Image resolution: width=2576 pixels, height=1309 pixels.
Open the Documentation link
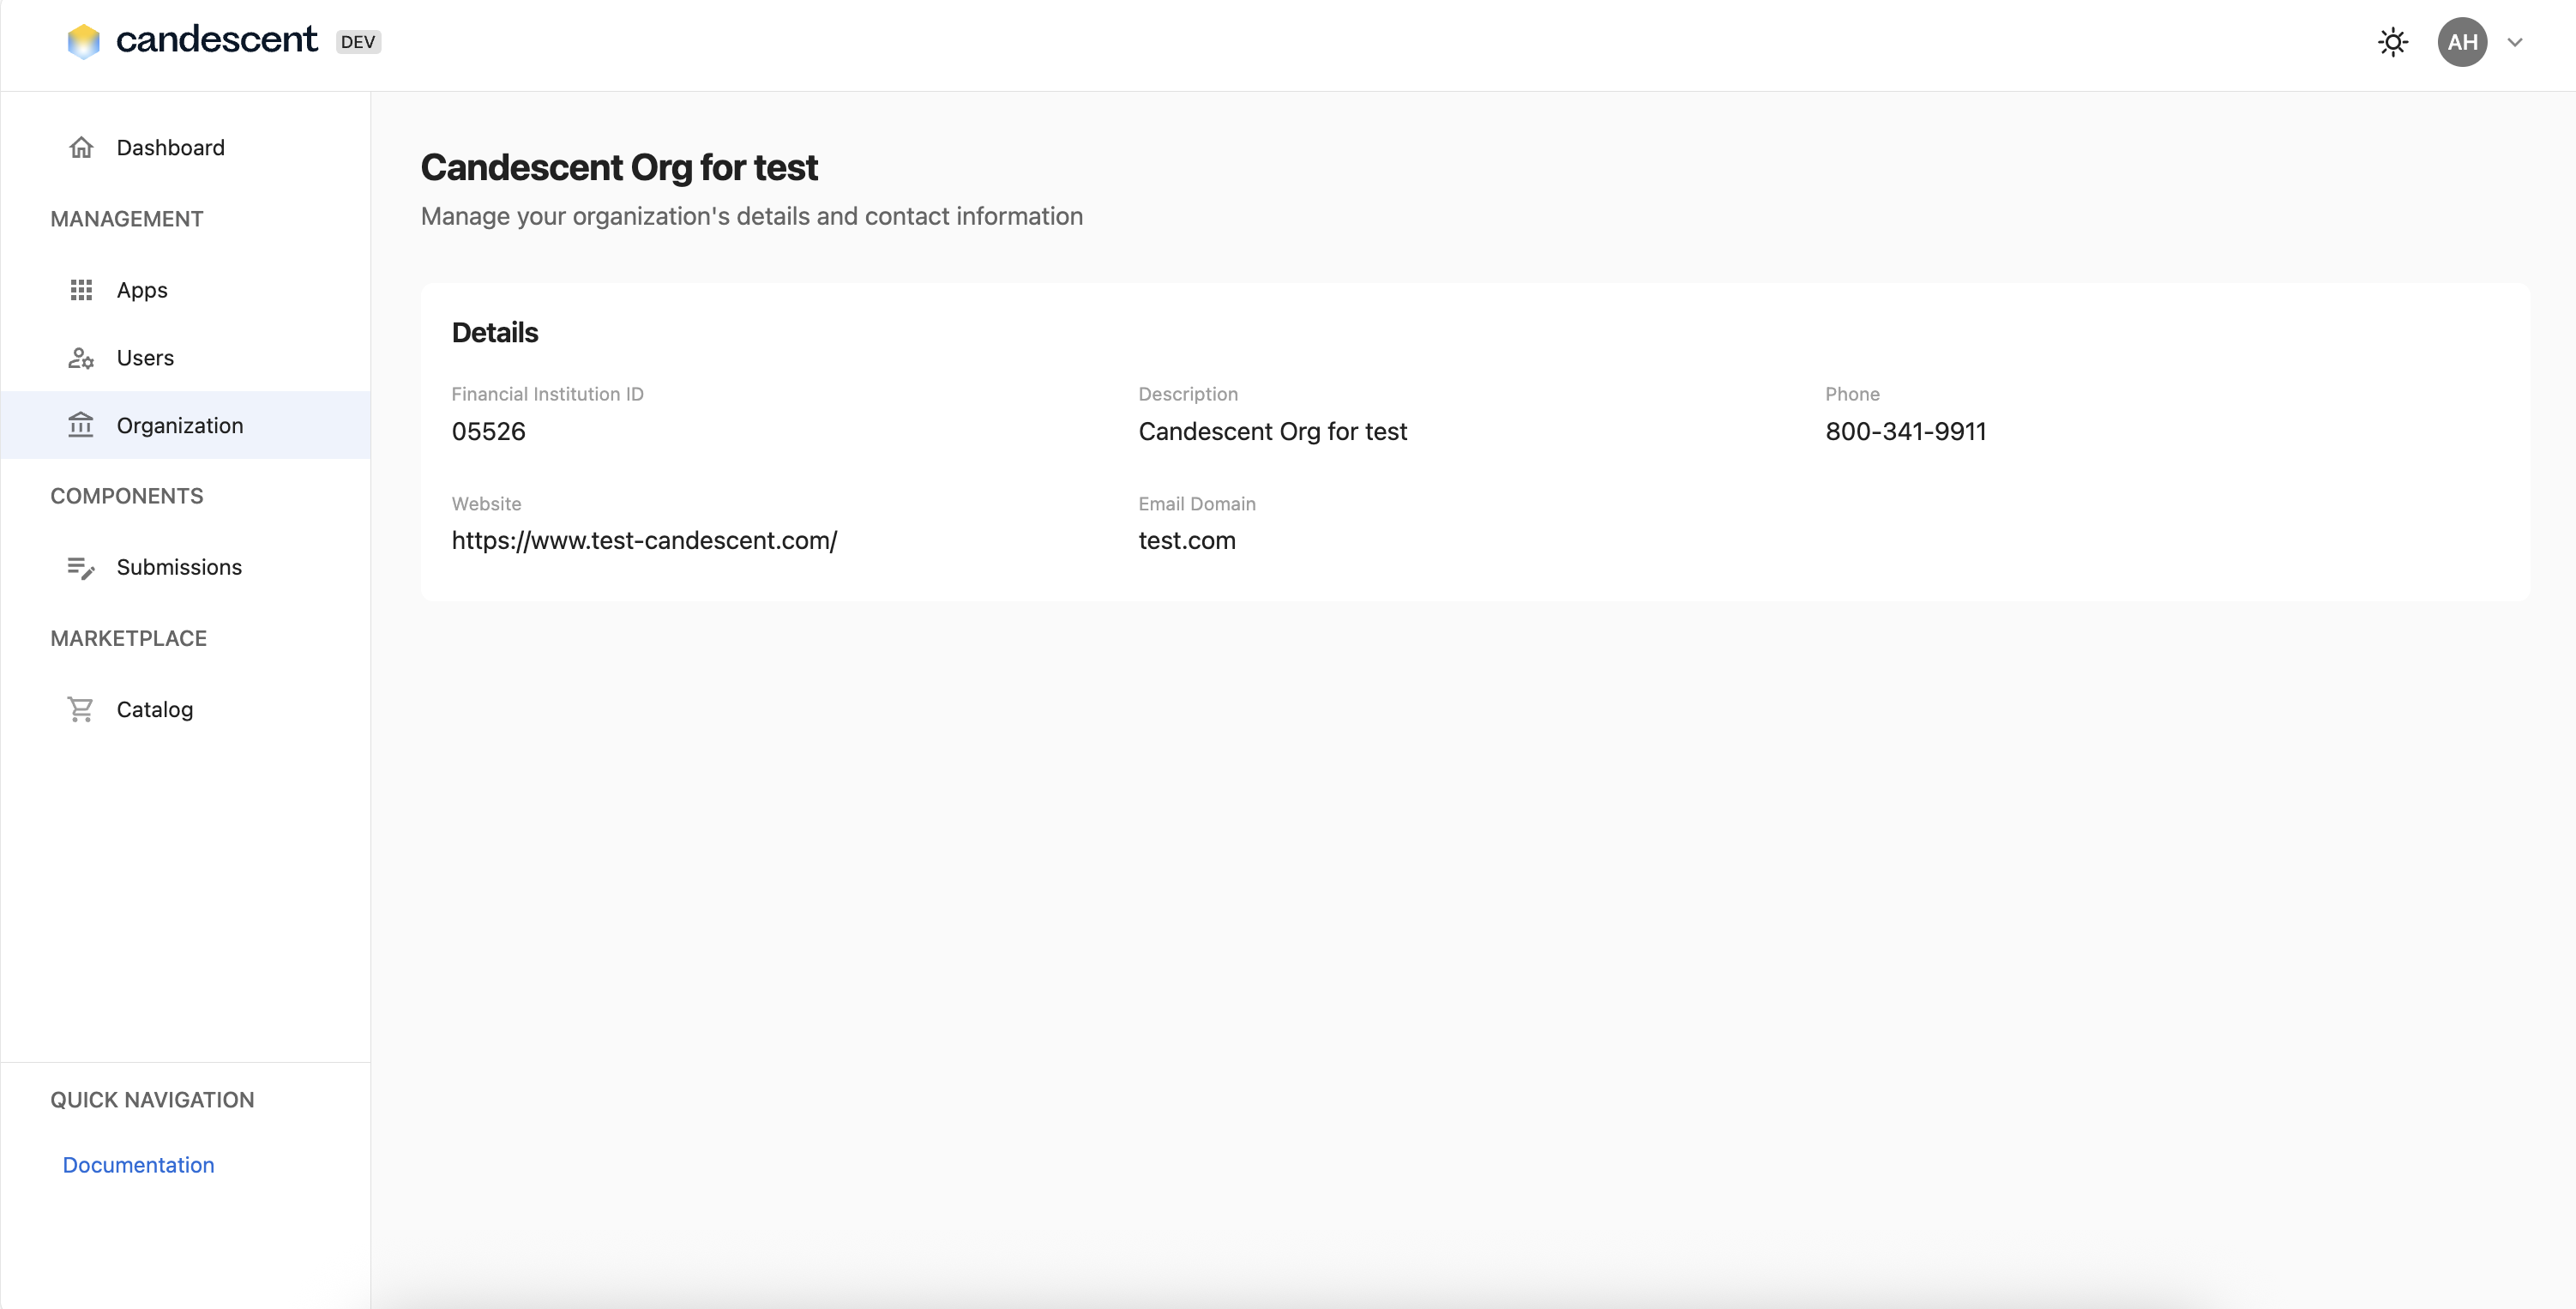138,1164
